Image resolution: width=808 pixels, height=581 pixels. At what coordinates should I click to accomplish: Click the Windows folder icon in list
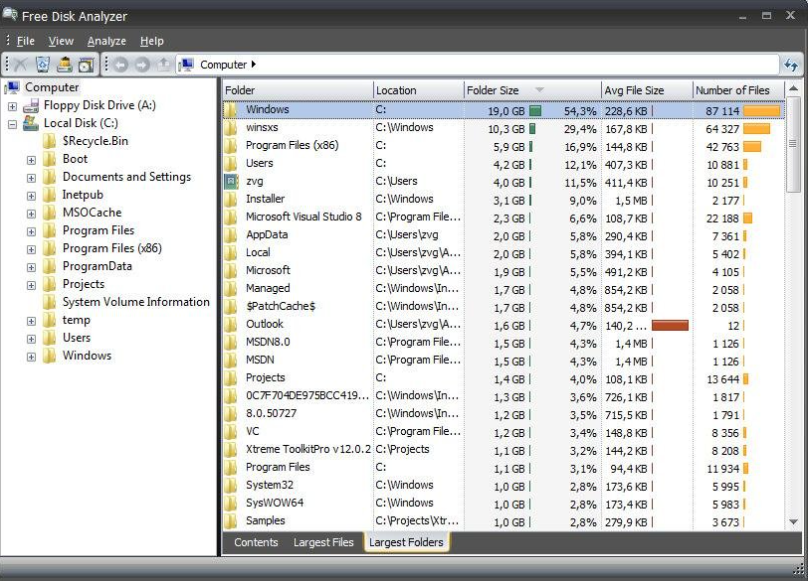[231, 110]
